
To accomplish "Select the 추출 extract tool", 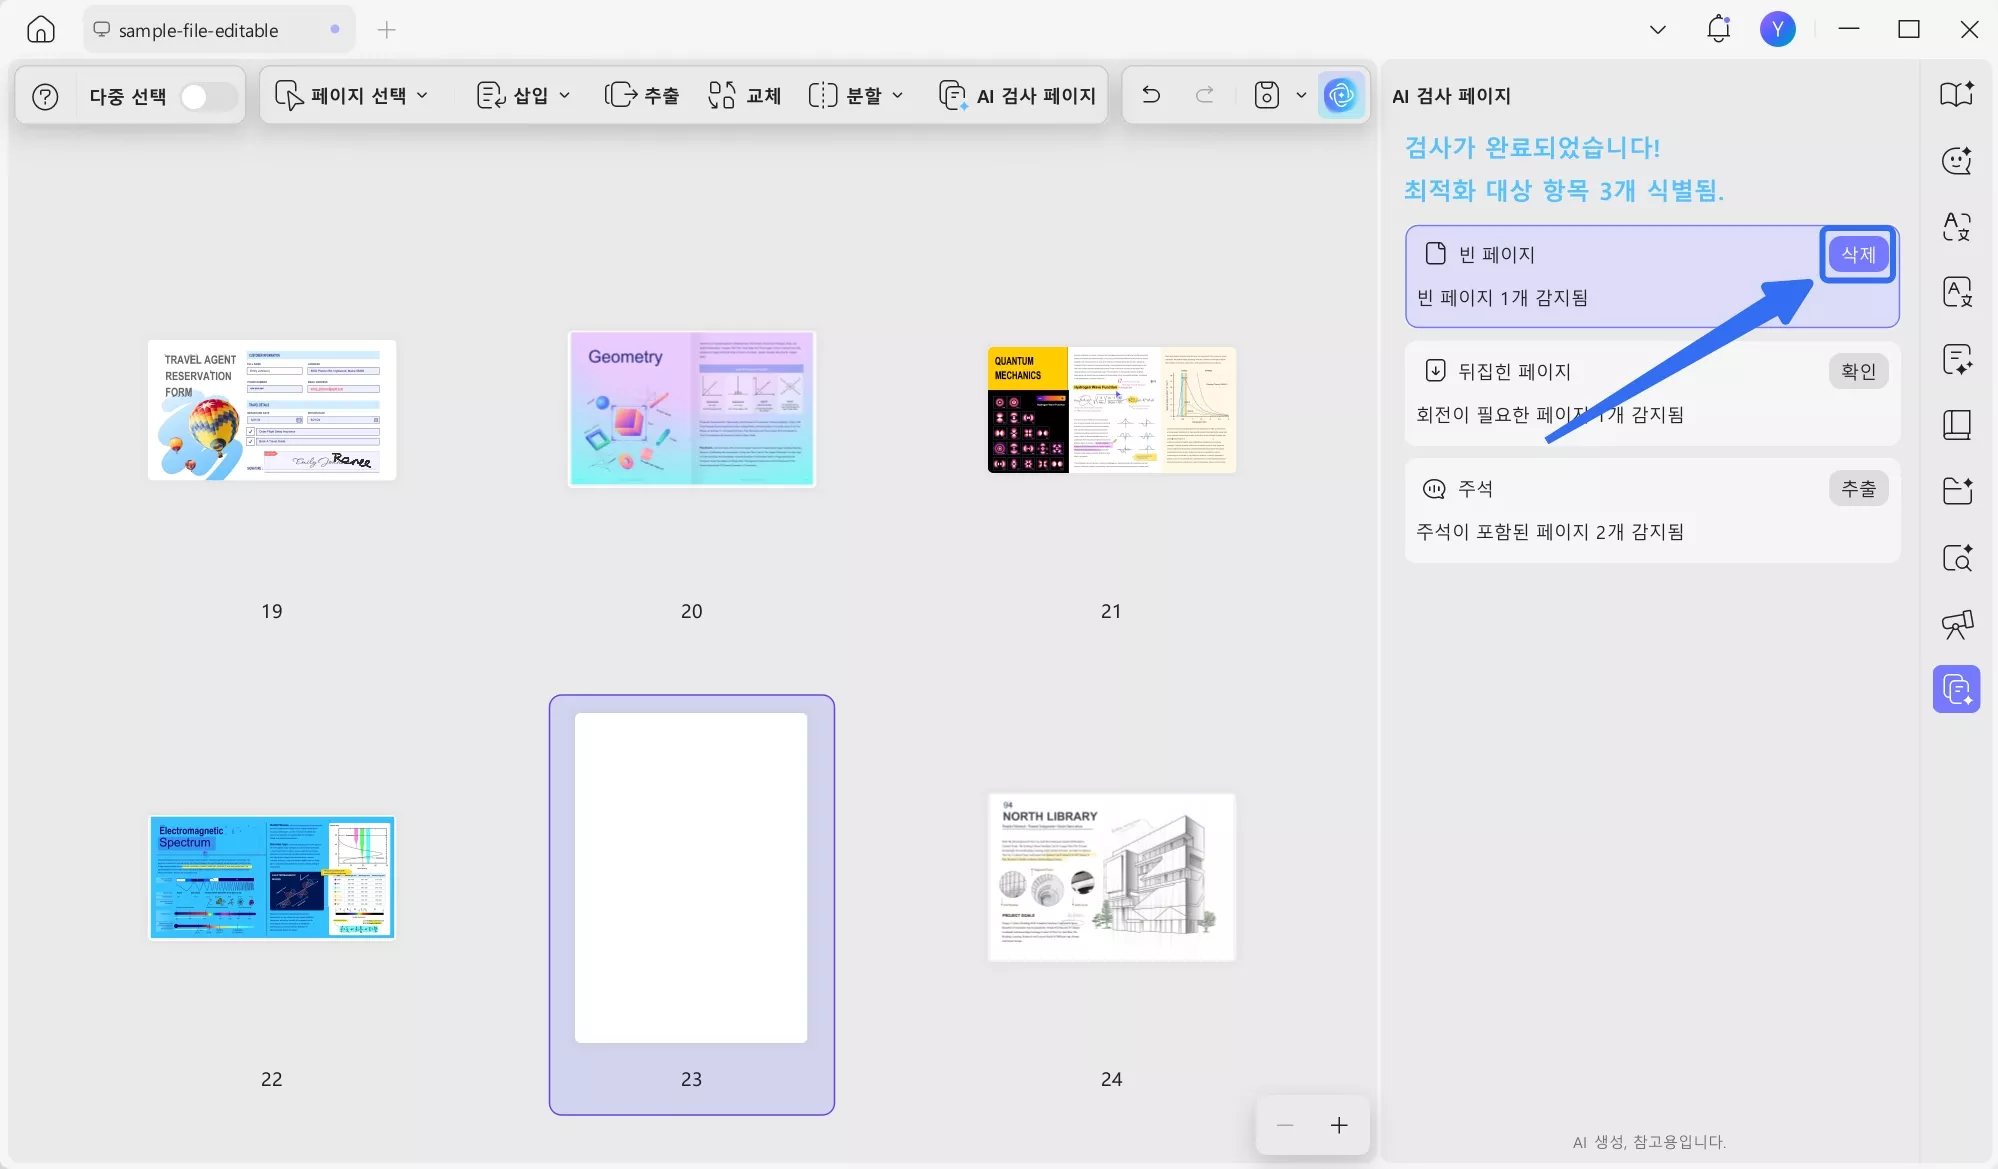I will tap(641, 95).
